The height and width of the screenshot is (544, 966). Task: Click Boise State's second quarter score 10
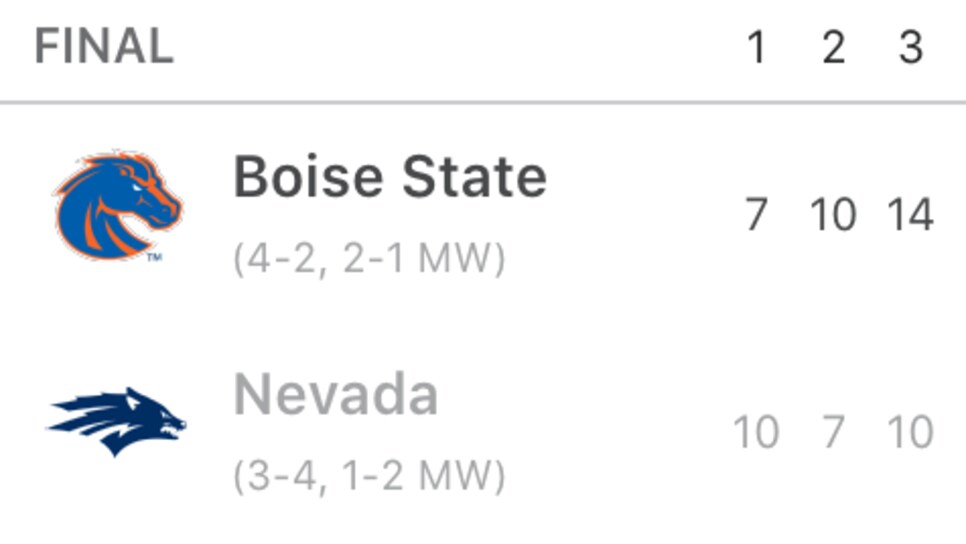(833, 214)
